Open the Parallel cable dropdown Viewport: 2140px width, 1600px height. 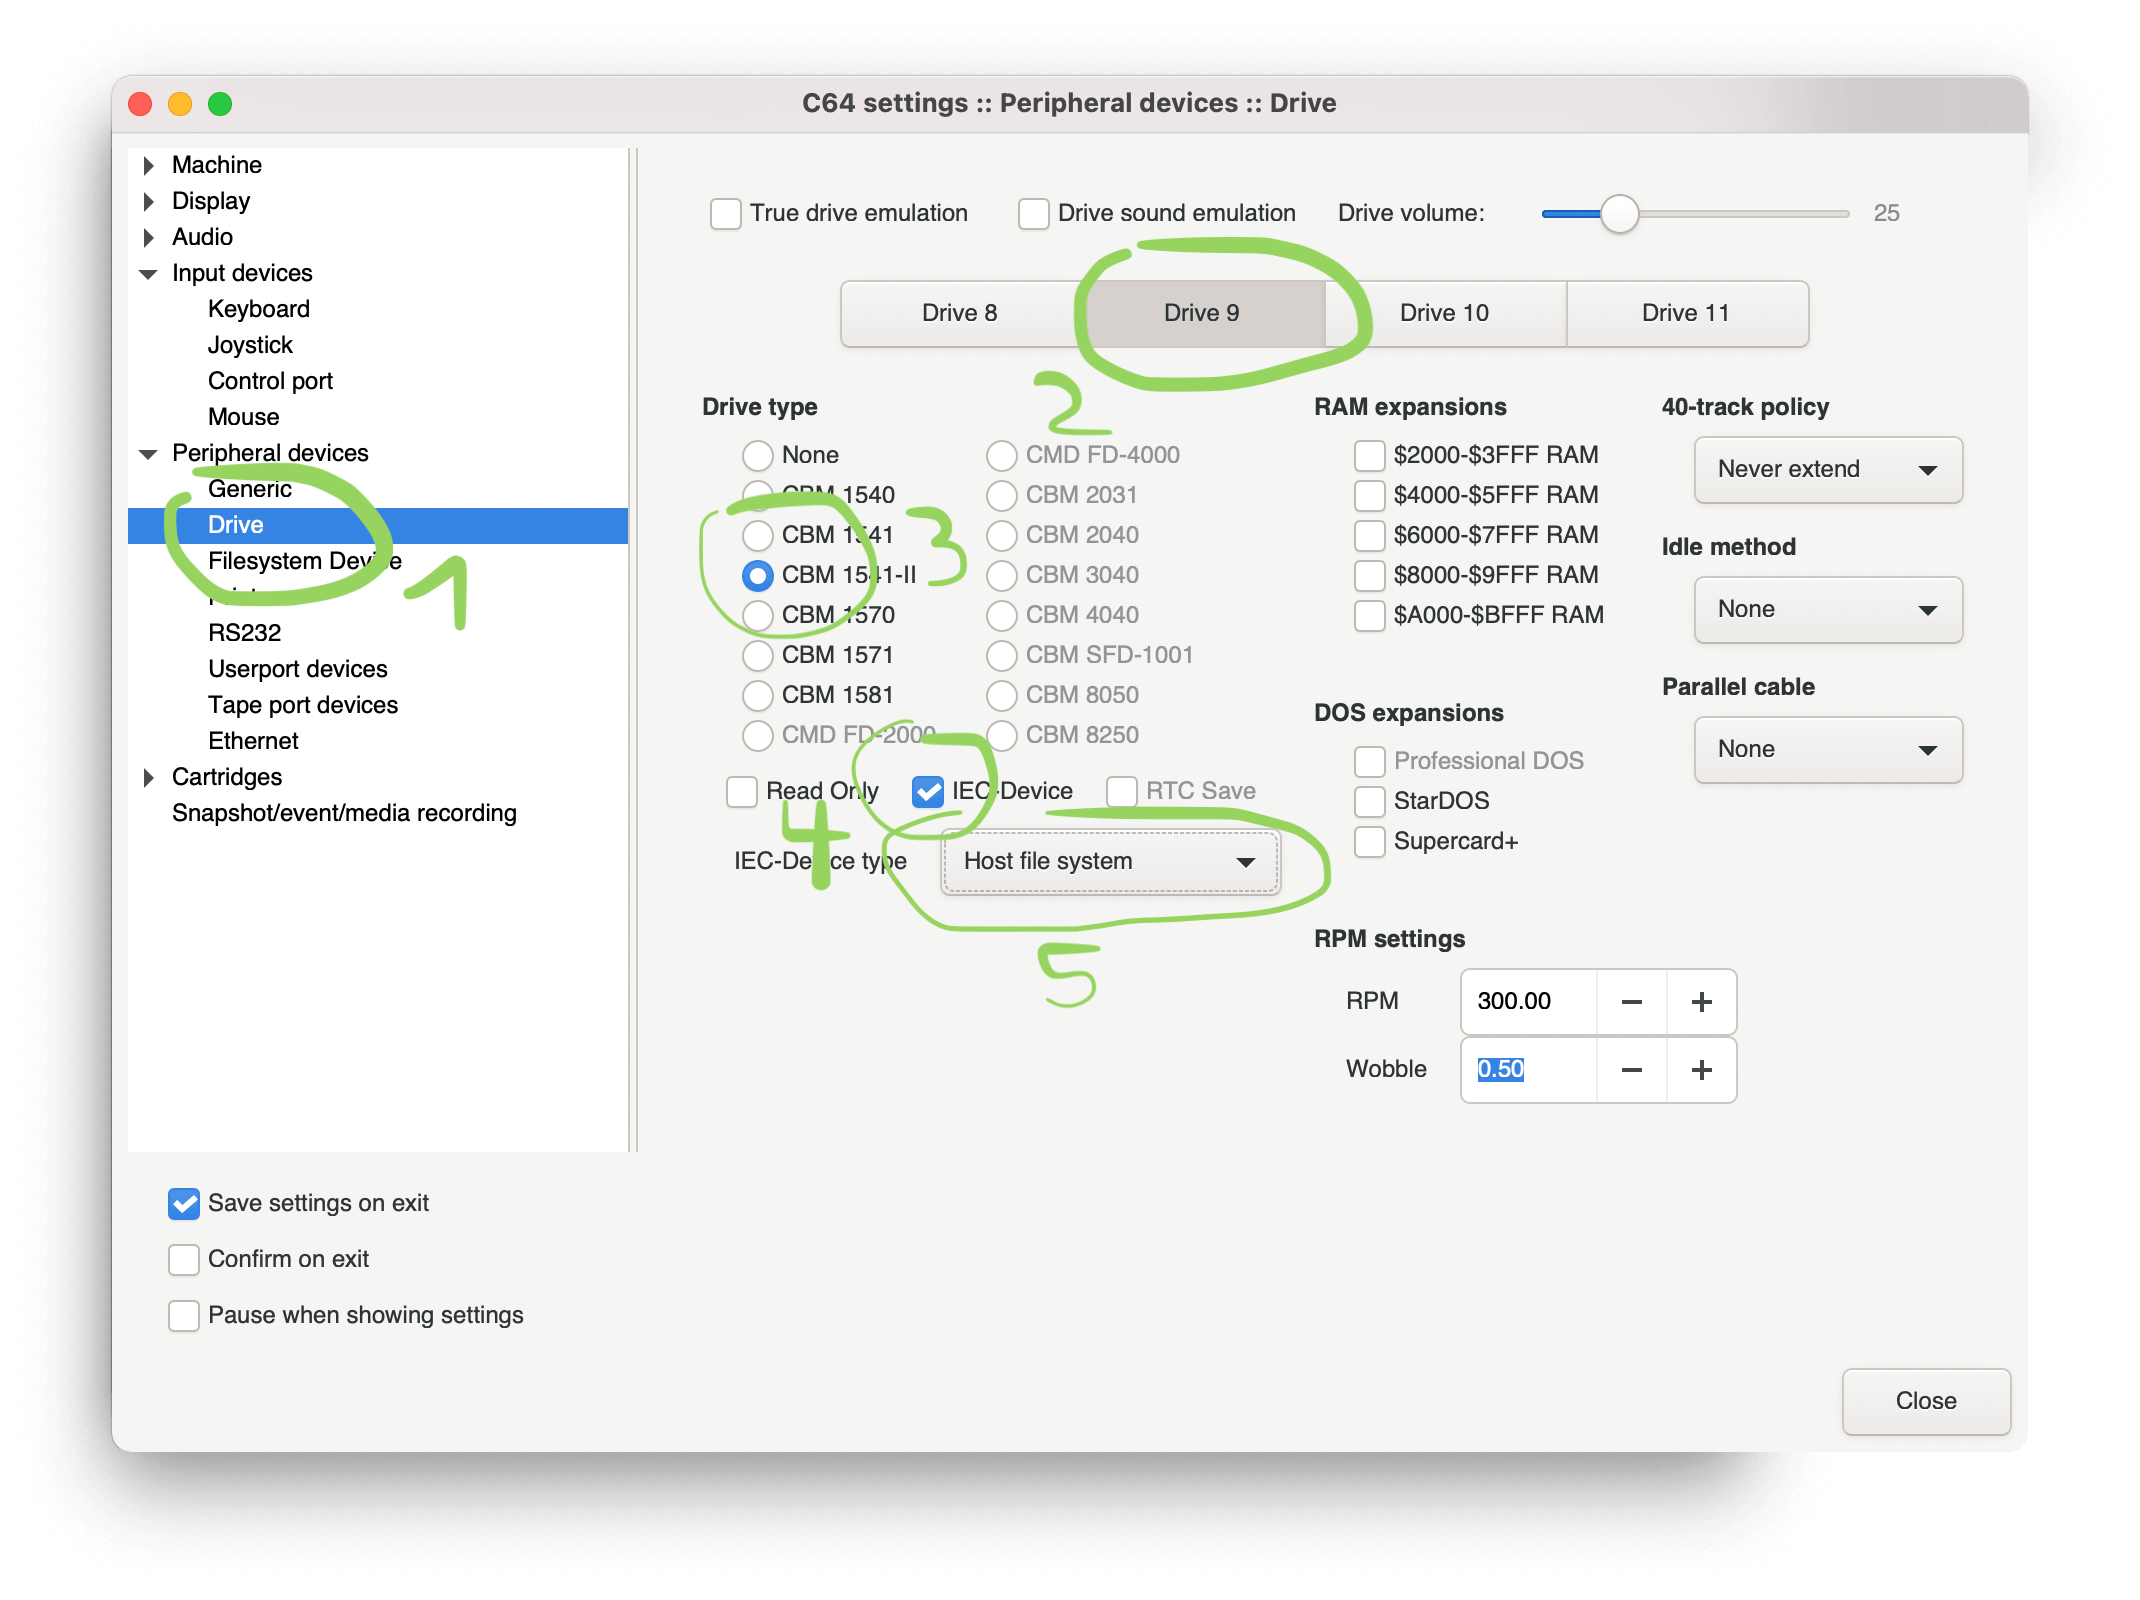click(x=1827, y=749)
